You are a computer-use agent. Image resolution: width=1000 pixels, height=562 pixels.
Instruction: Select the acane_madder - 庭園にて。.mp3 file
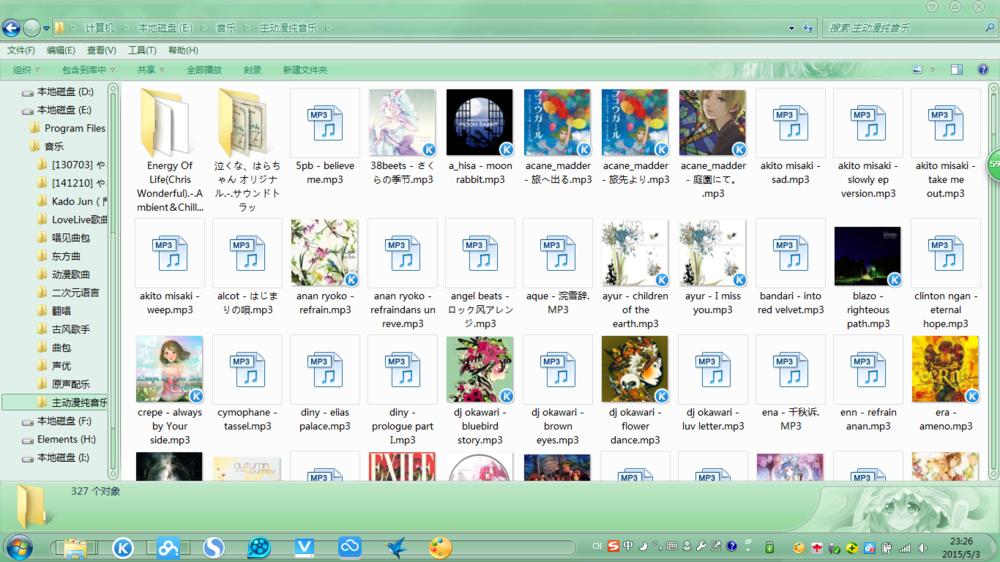713,144
